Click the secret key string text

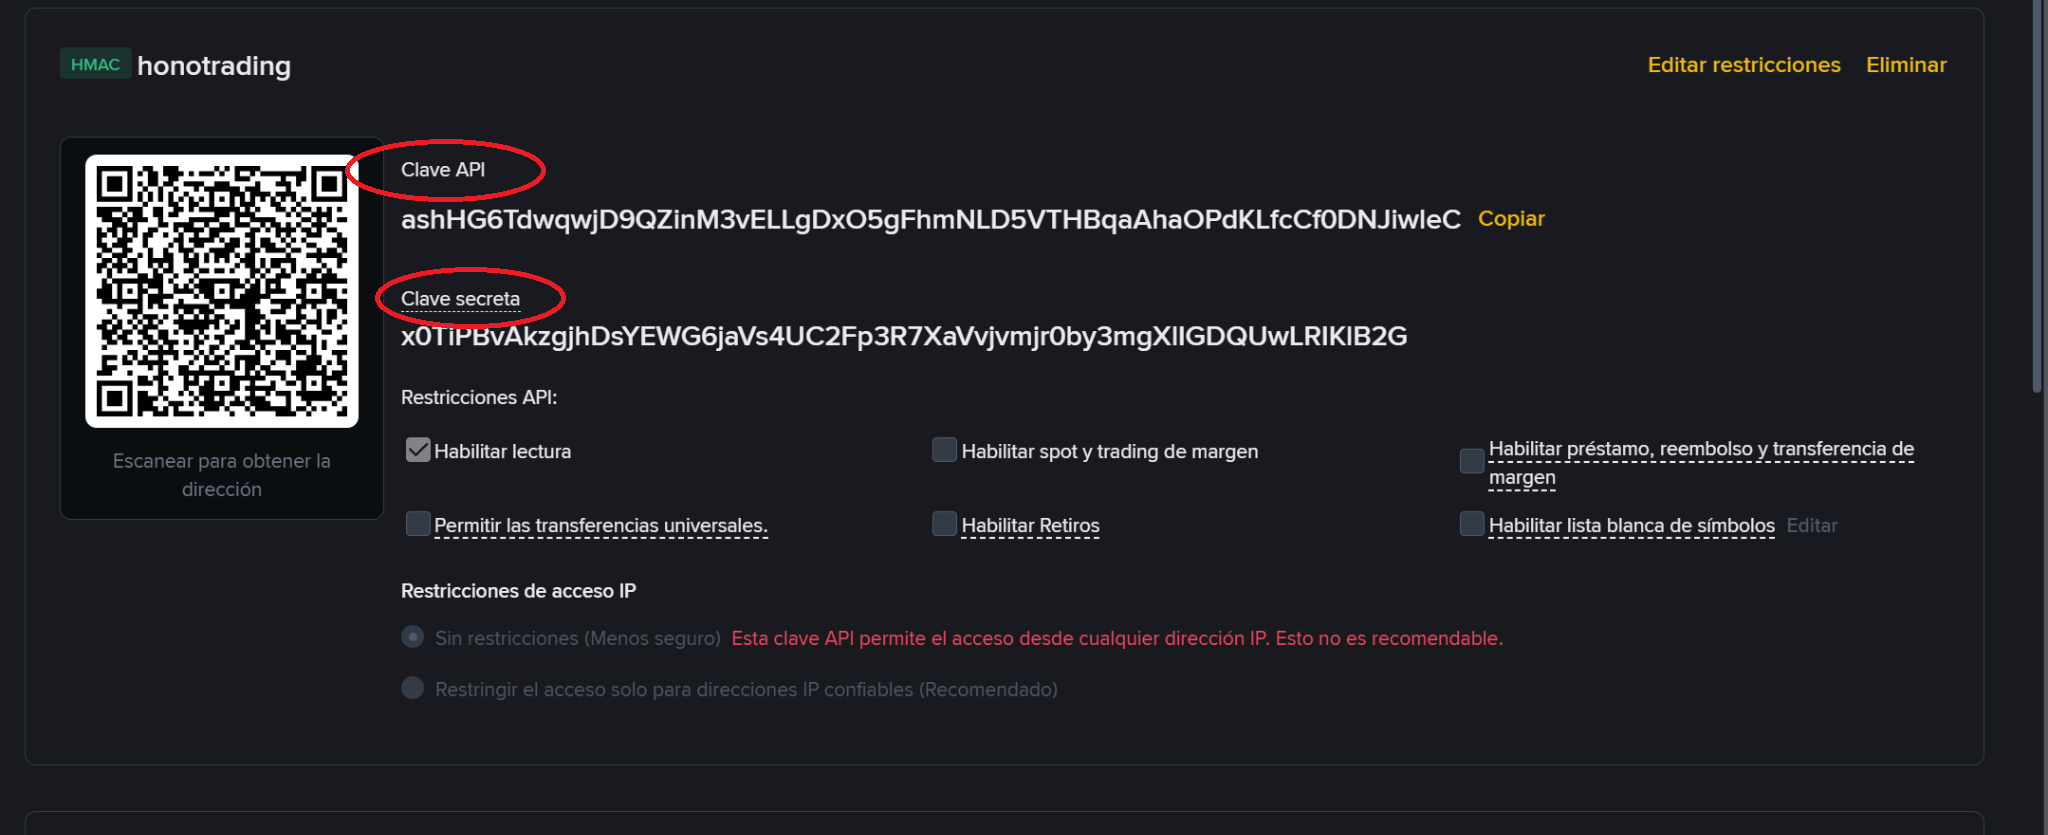(x=903, y=337)
